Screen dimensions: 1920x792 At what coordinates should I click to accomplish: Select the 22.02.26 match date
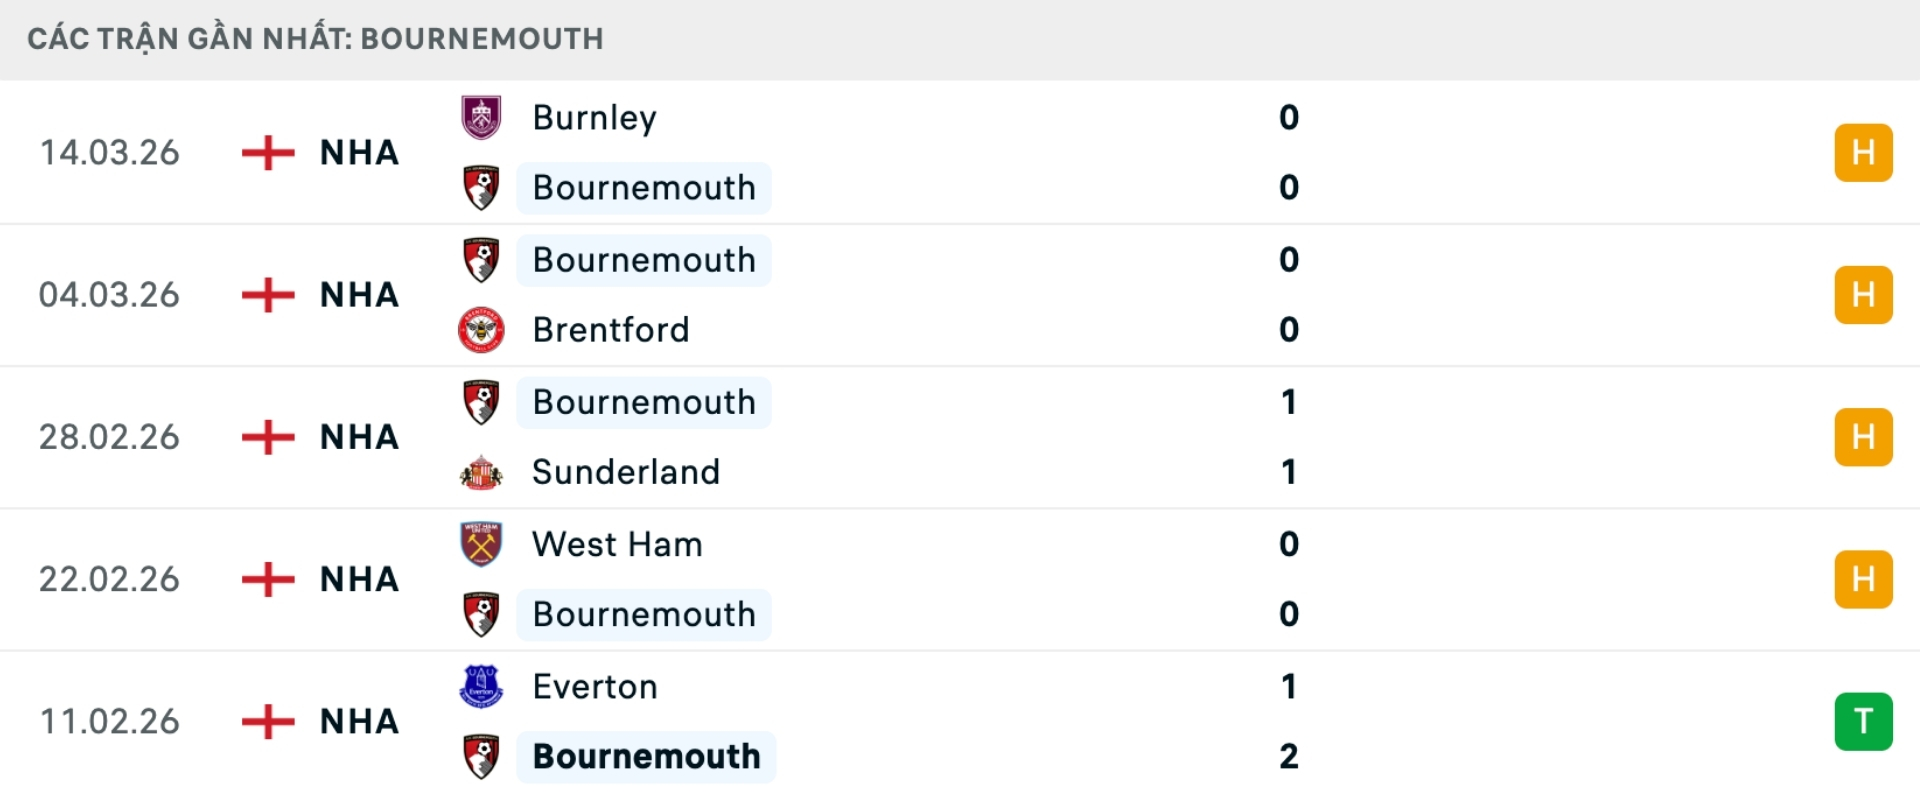(x=109, y=579)
